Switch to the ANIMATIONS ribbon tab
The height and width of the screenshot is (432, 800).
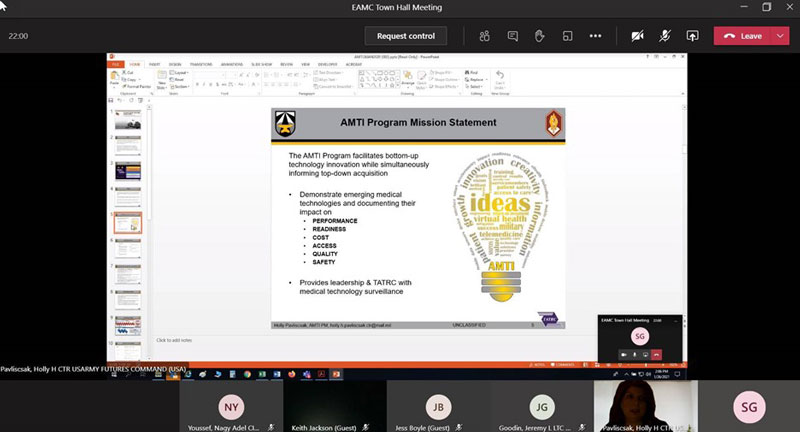coord(232,64)
